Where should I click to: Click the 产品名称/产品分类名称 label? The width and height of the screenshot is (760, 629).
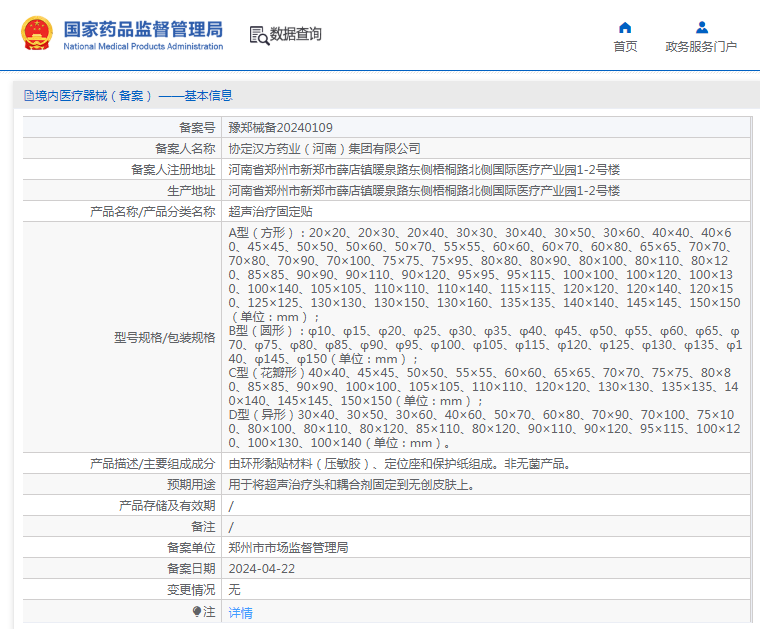click(x=153, y=212)
